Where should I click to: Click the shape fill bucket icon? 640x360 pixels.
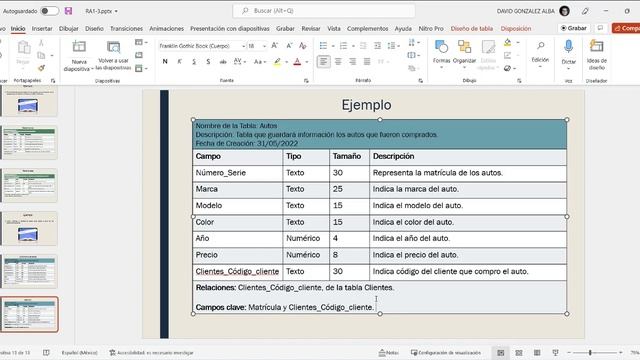[507, 42]
